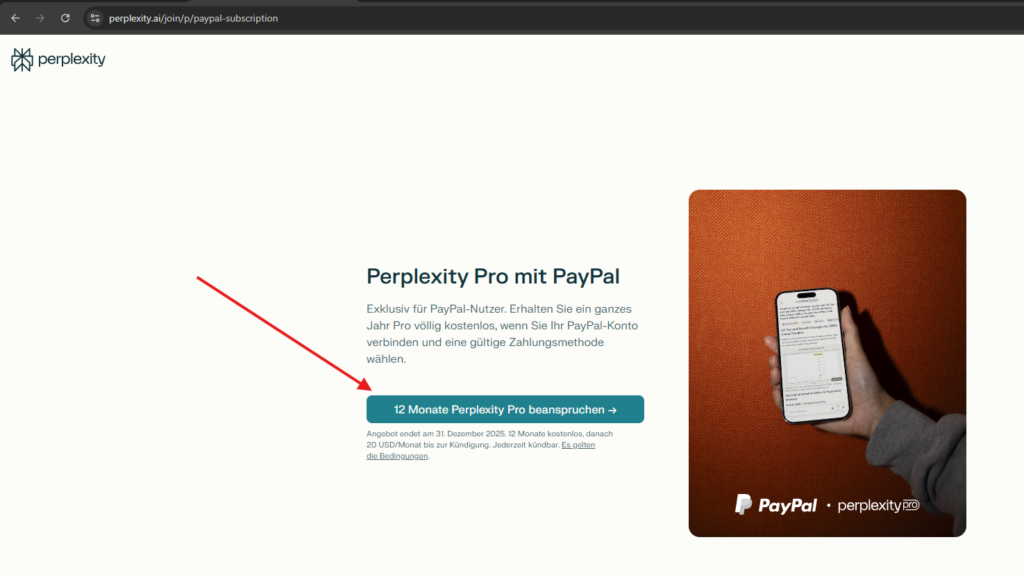Select the "Perplexity Pro mit PayPal" heading

click(x=493, y=276)
